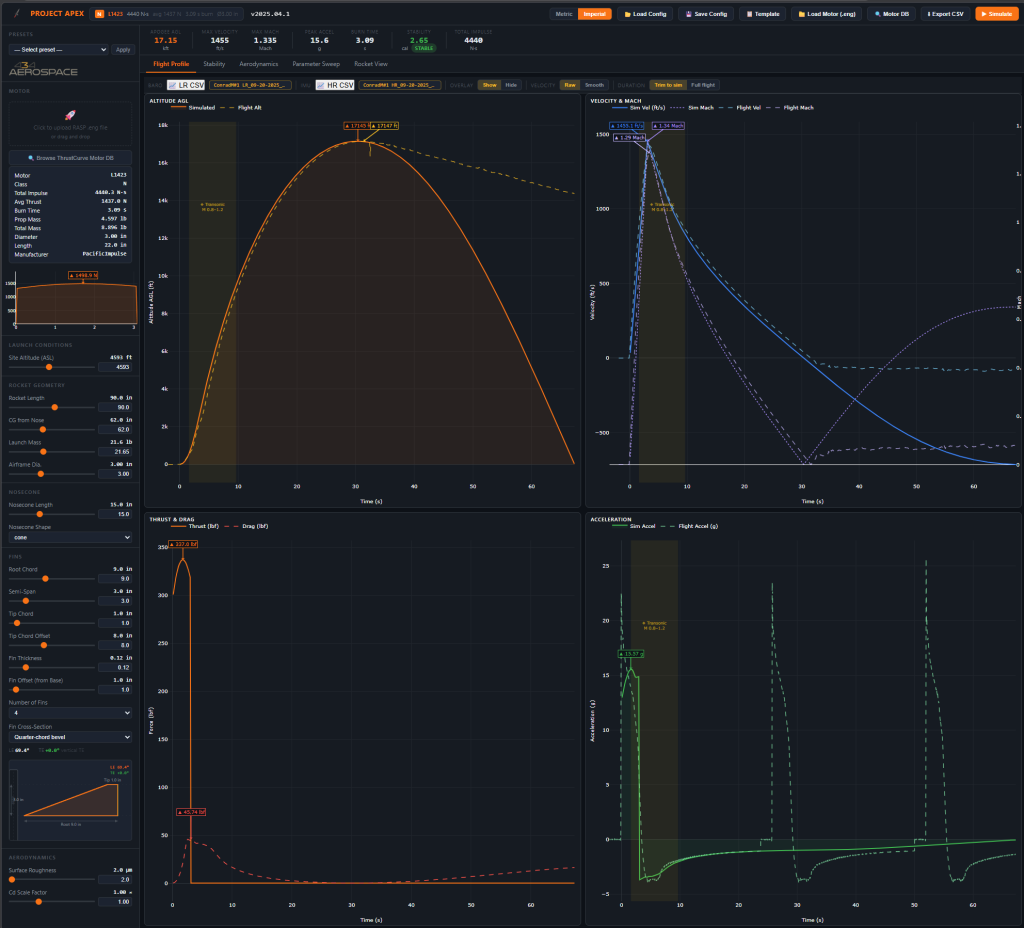Click the ConradM#1 HR IMU file chip

tap(400, 85)
